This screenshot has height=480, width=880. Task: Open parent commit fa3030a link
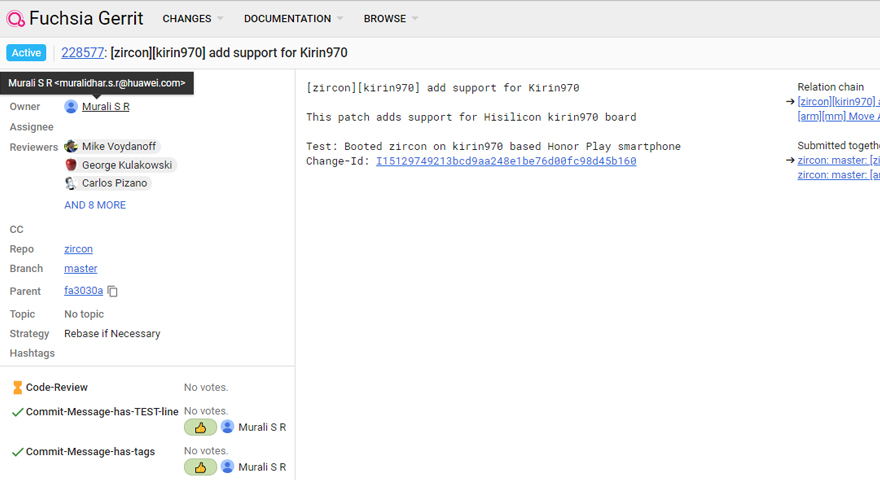[83, 291]
